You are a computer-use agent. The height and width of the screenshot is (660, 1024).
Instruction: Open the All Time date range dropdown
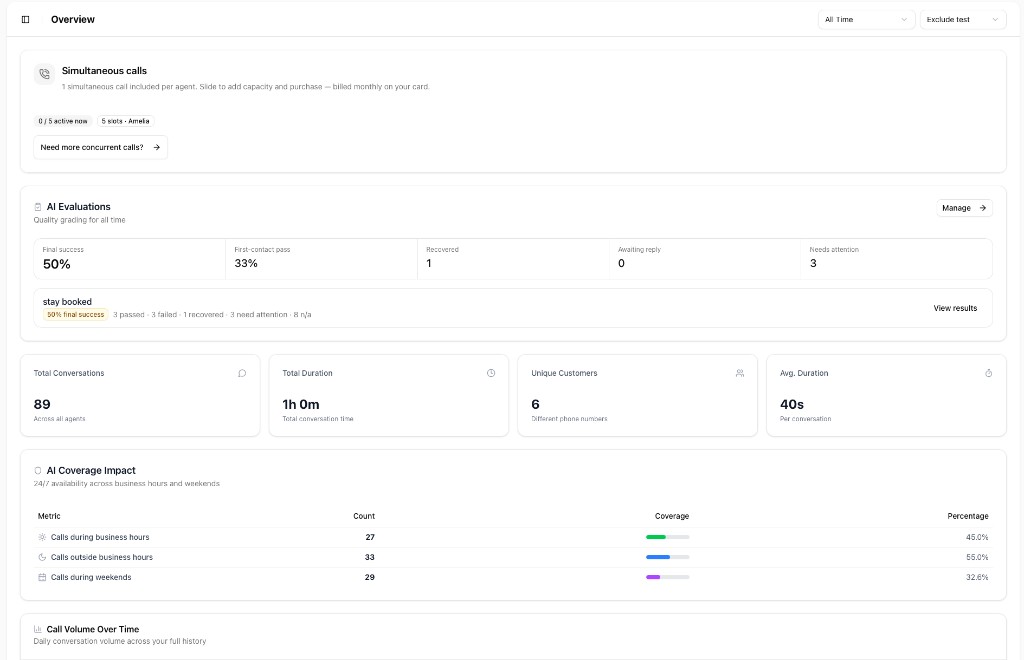click(x=866, y=20)
